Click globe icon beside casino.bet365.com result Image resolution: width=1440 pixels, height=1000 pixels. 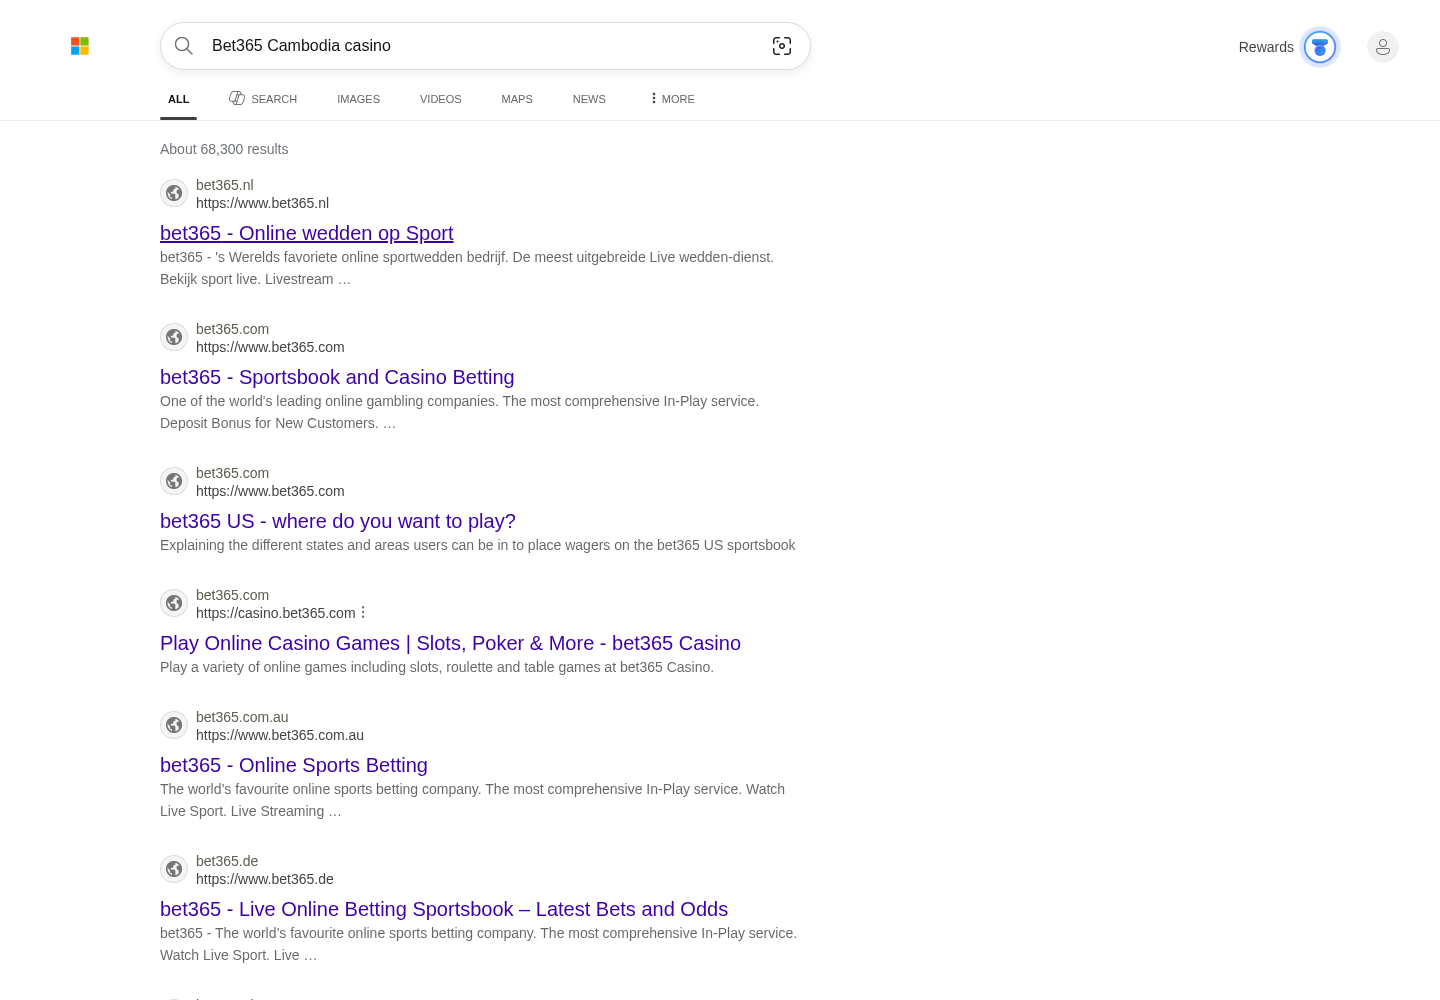click(174, 603)
